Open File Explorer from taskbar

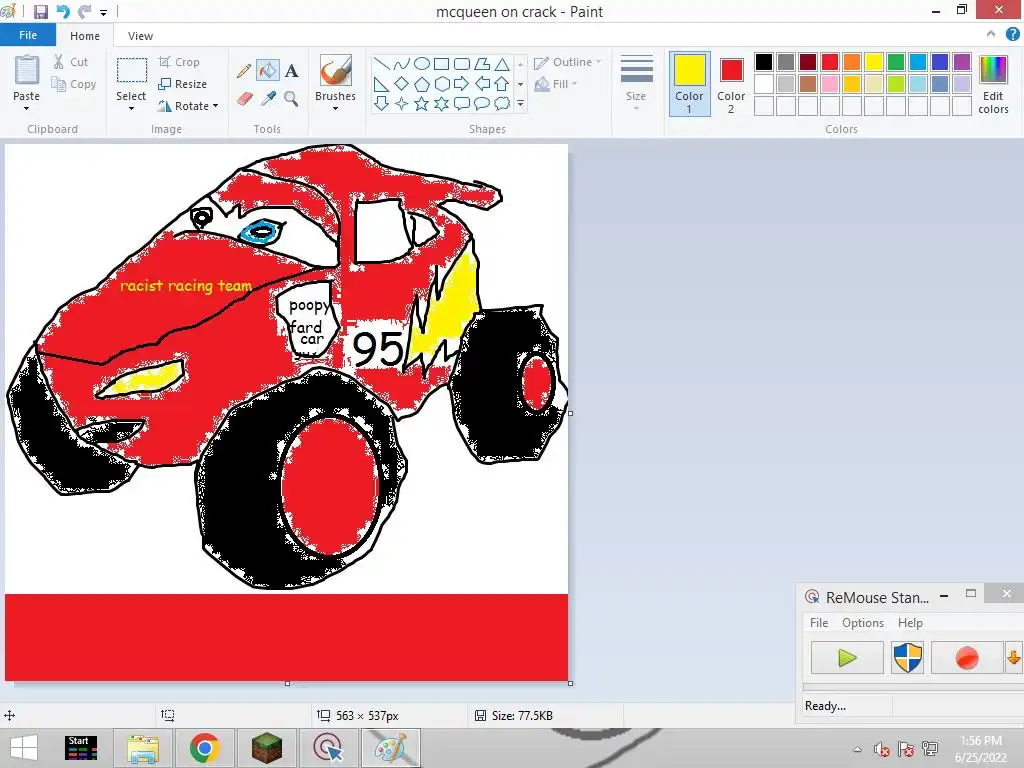click(143, 748)
